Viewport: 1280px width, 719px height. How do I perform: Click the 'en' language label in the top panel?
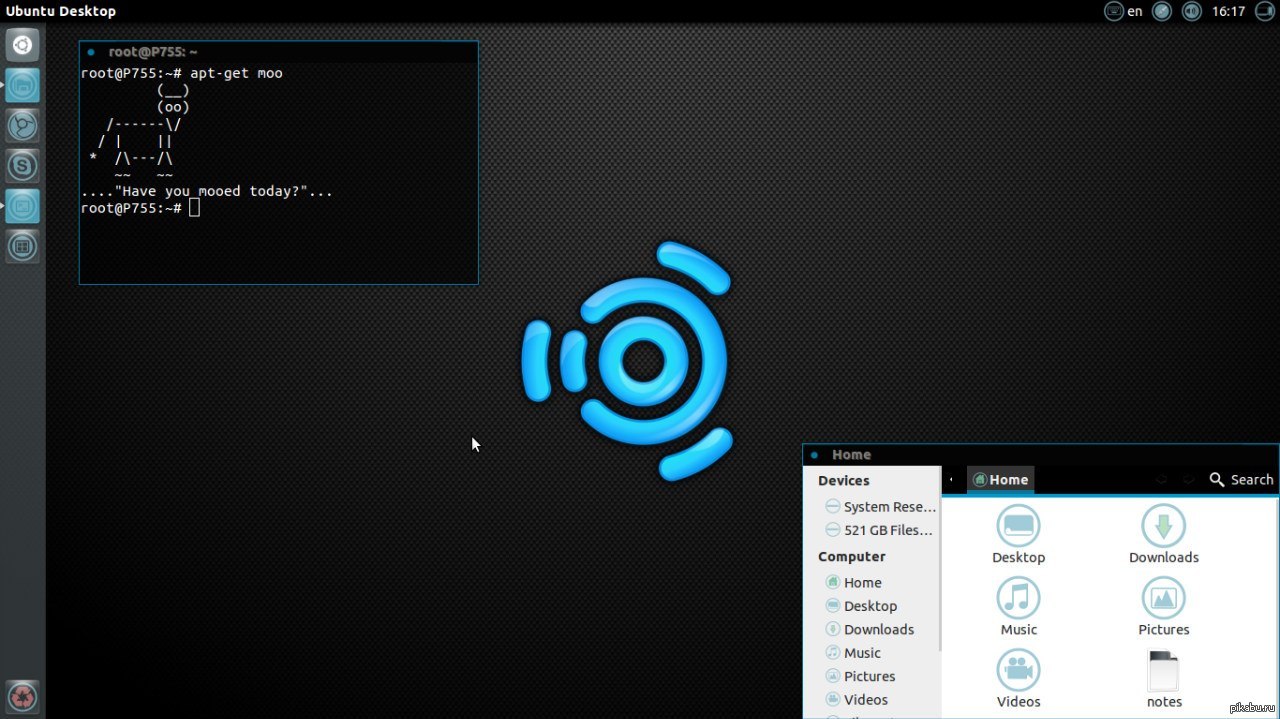click(1135, 11)
